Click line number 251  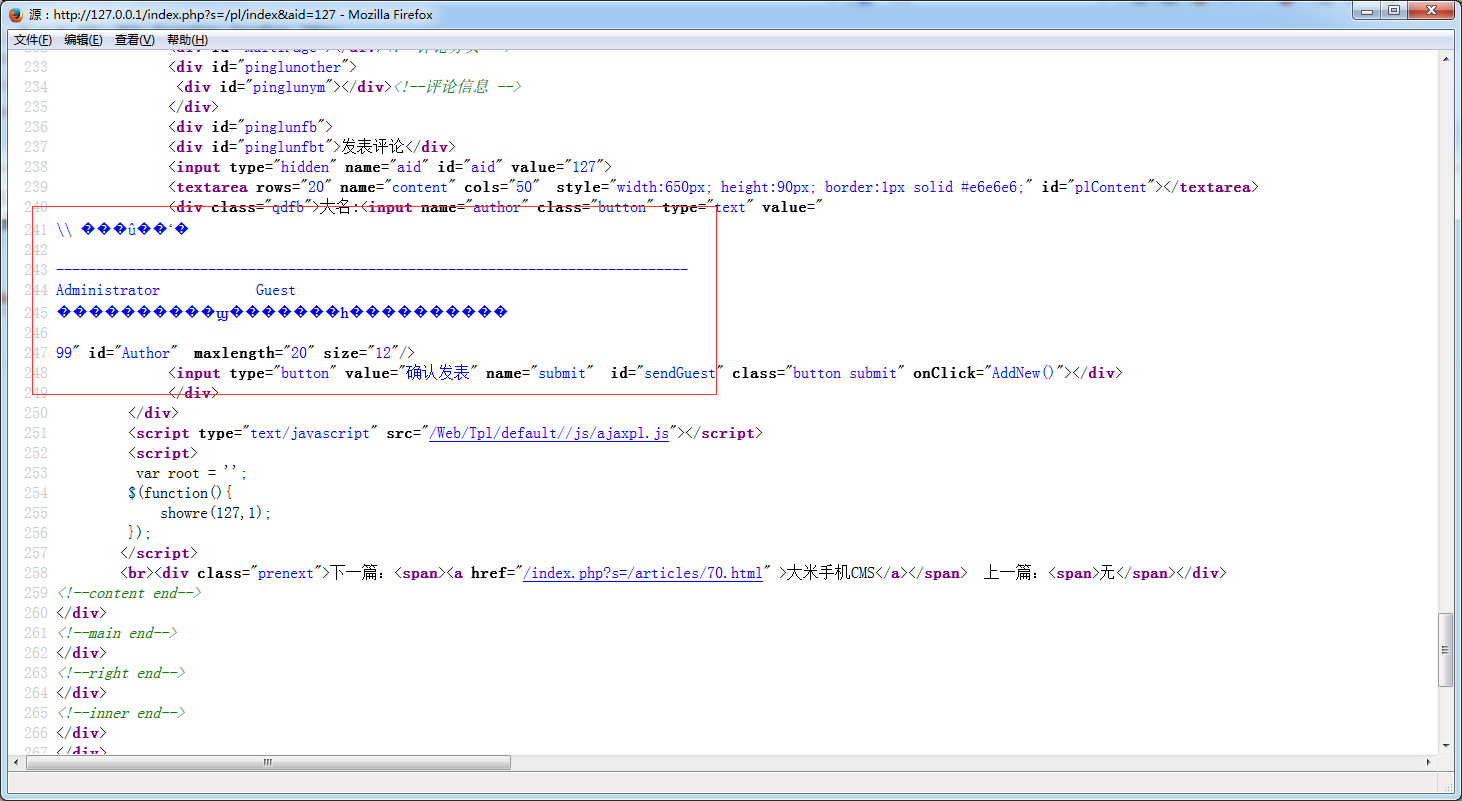point(36,433)
